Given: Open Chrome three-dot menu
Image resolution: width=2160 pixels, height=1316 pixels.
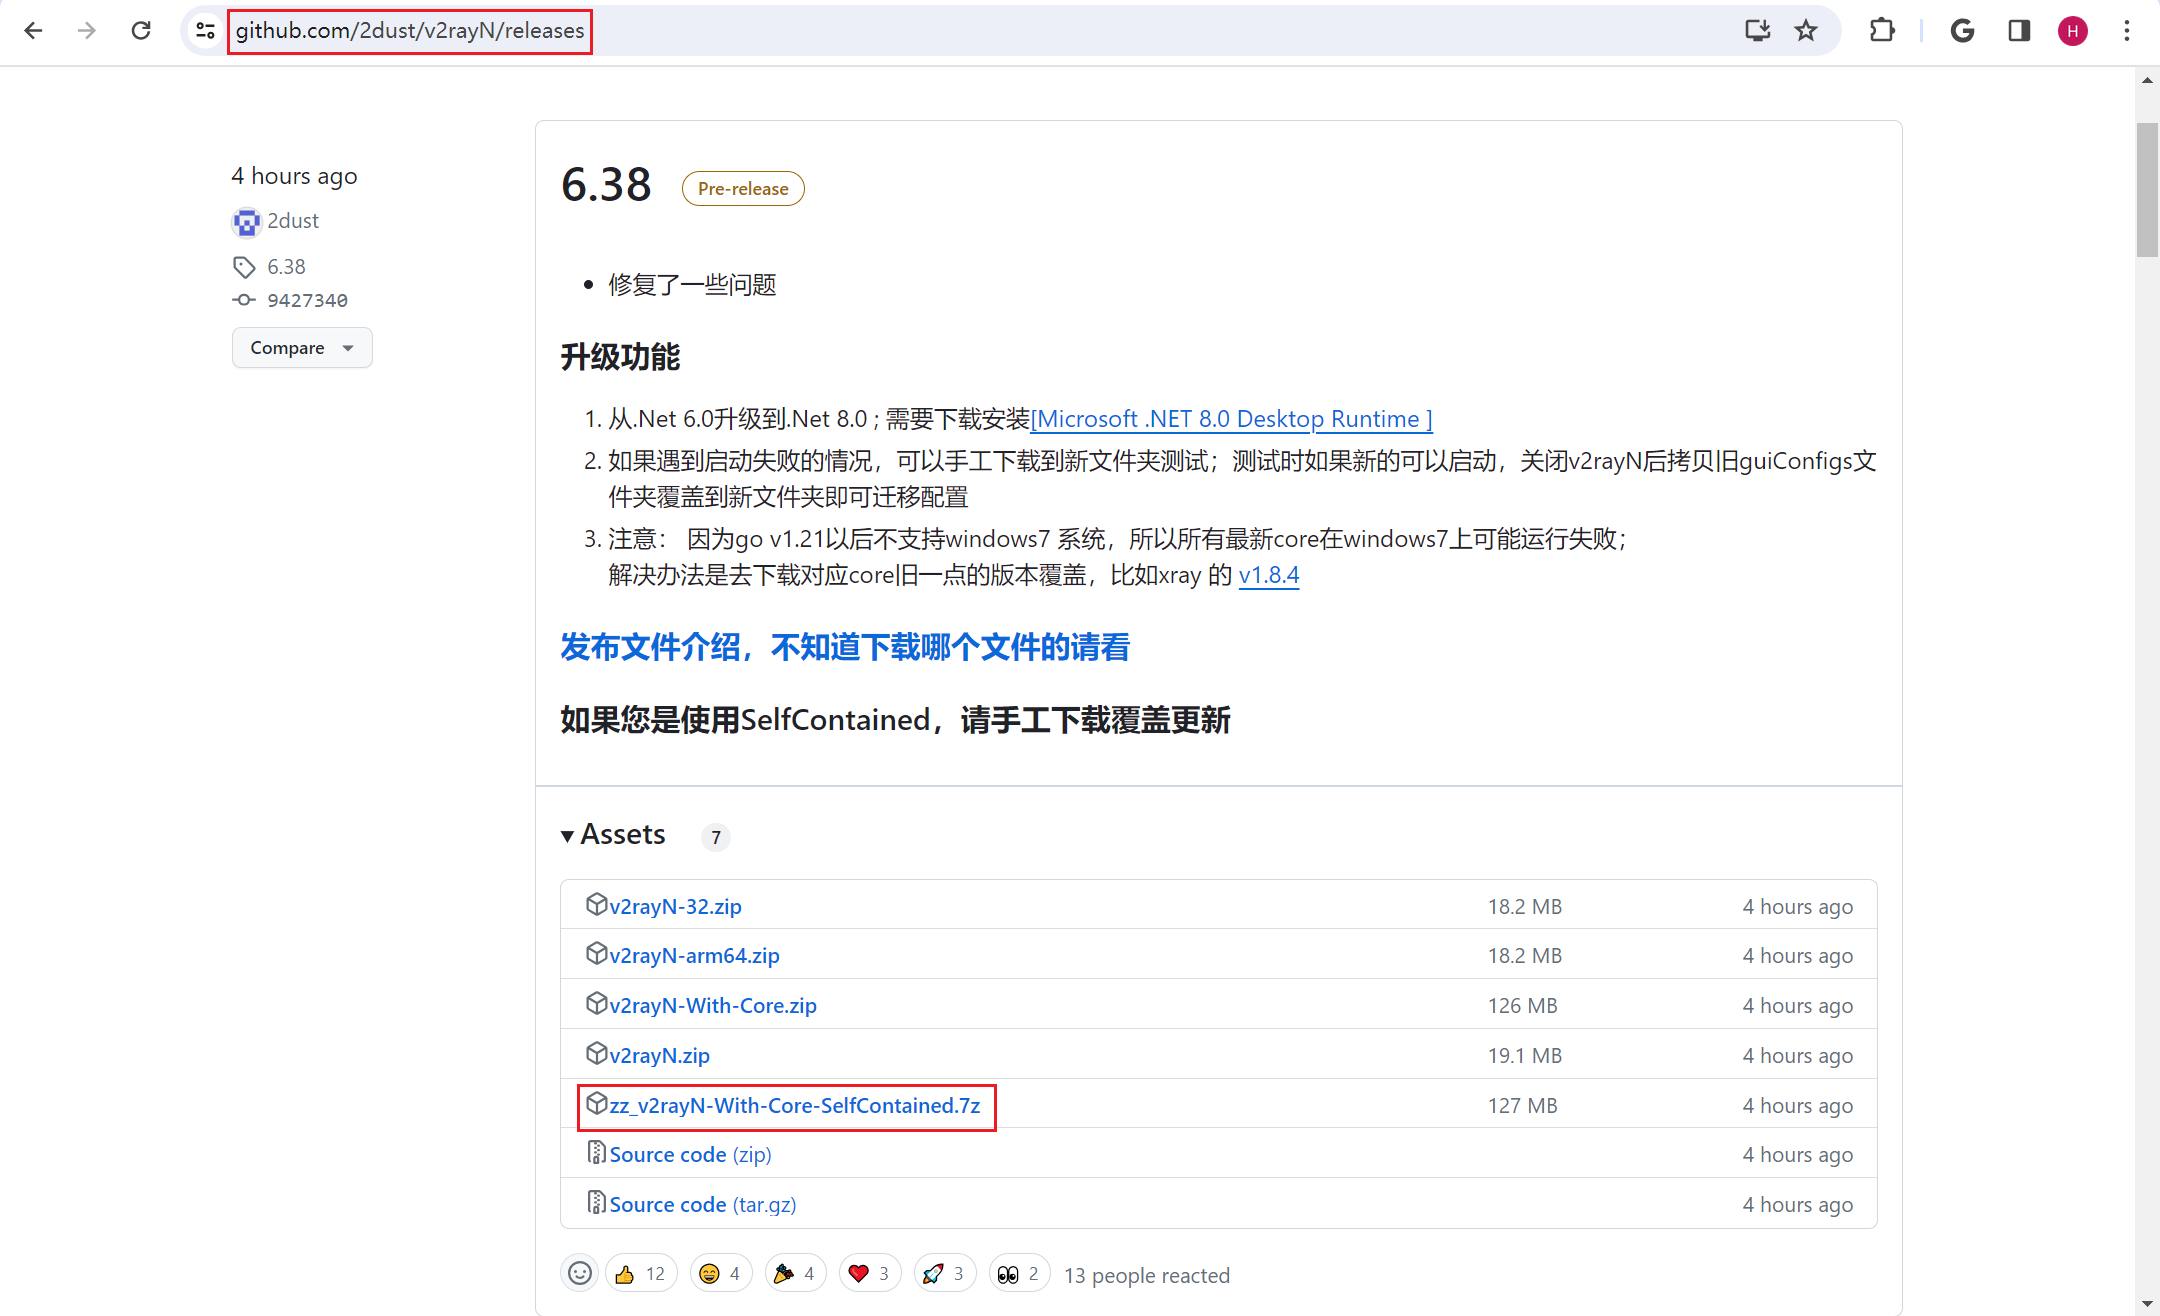Looking at the screenshot, I should pyautogui.click(x=2127, y=31).
